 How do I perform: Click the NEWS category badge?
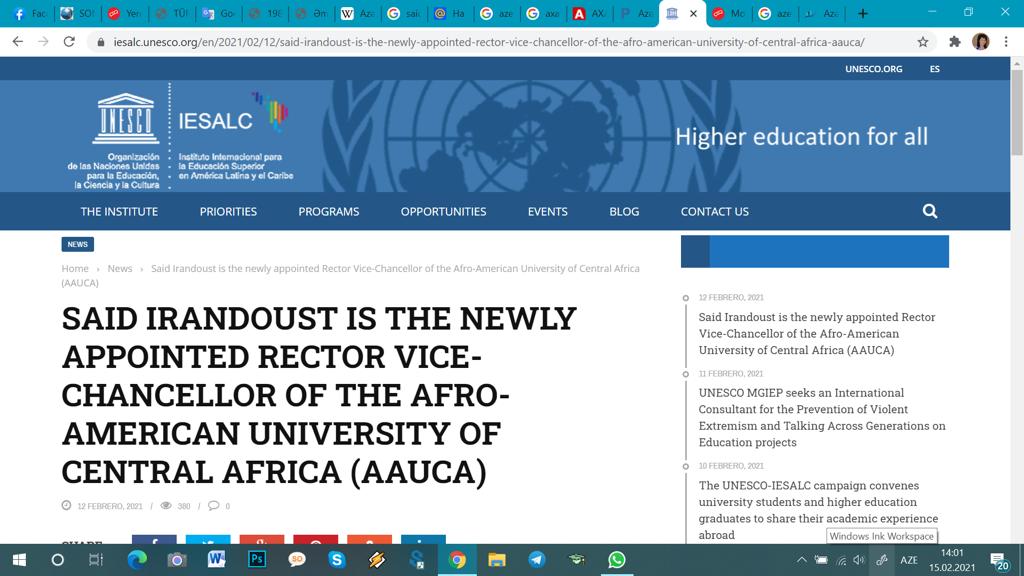(78, 244)
